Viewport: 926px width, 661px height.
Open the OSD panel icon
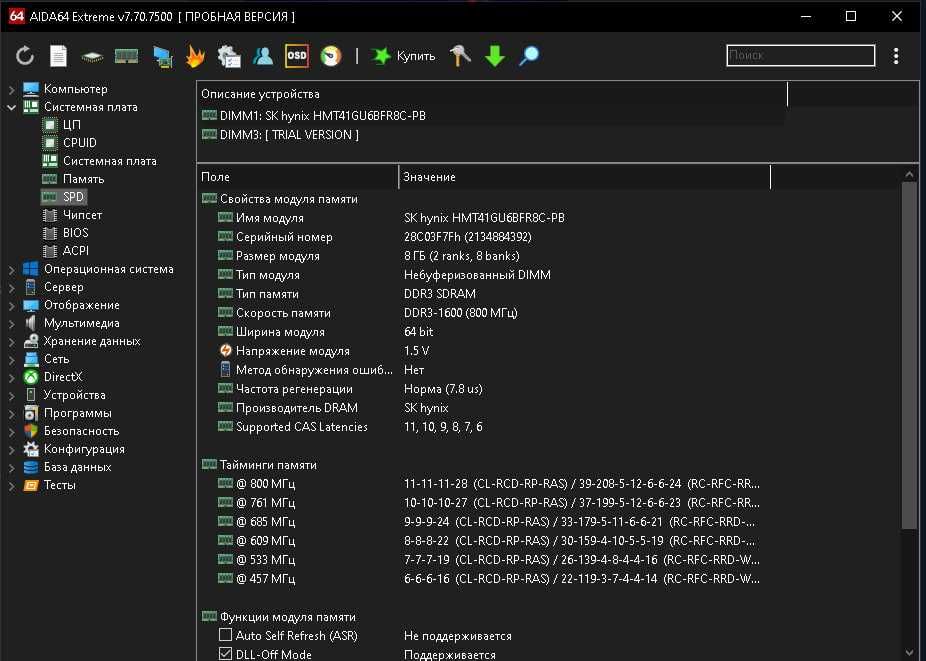coord(296,56)
